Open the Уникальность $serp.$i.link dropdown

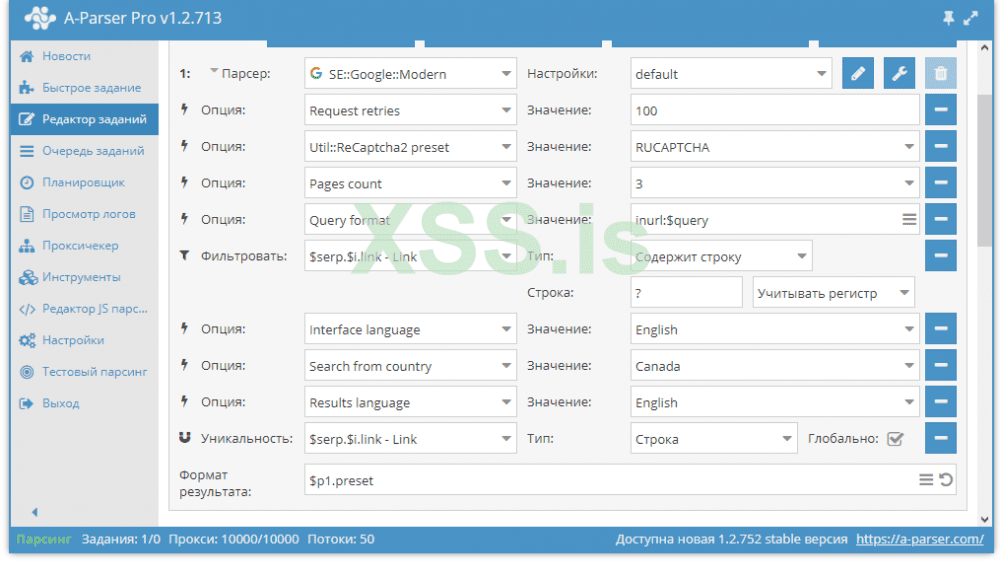coord(410,438)
